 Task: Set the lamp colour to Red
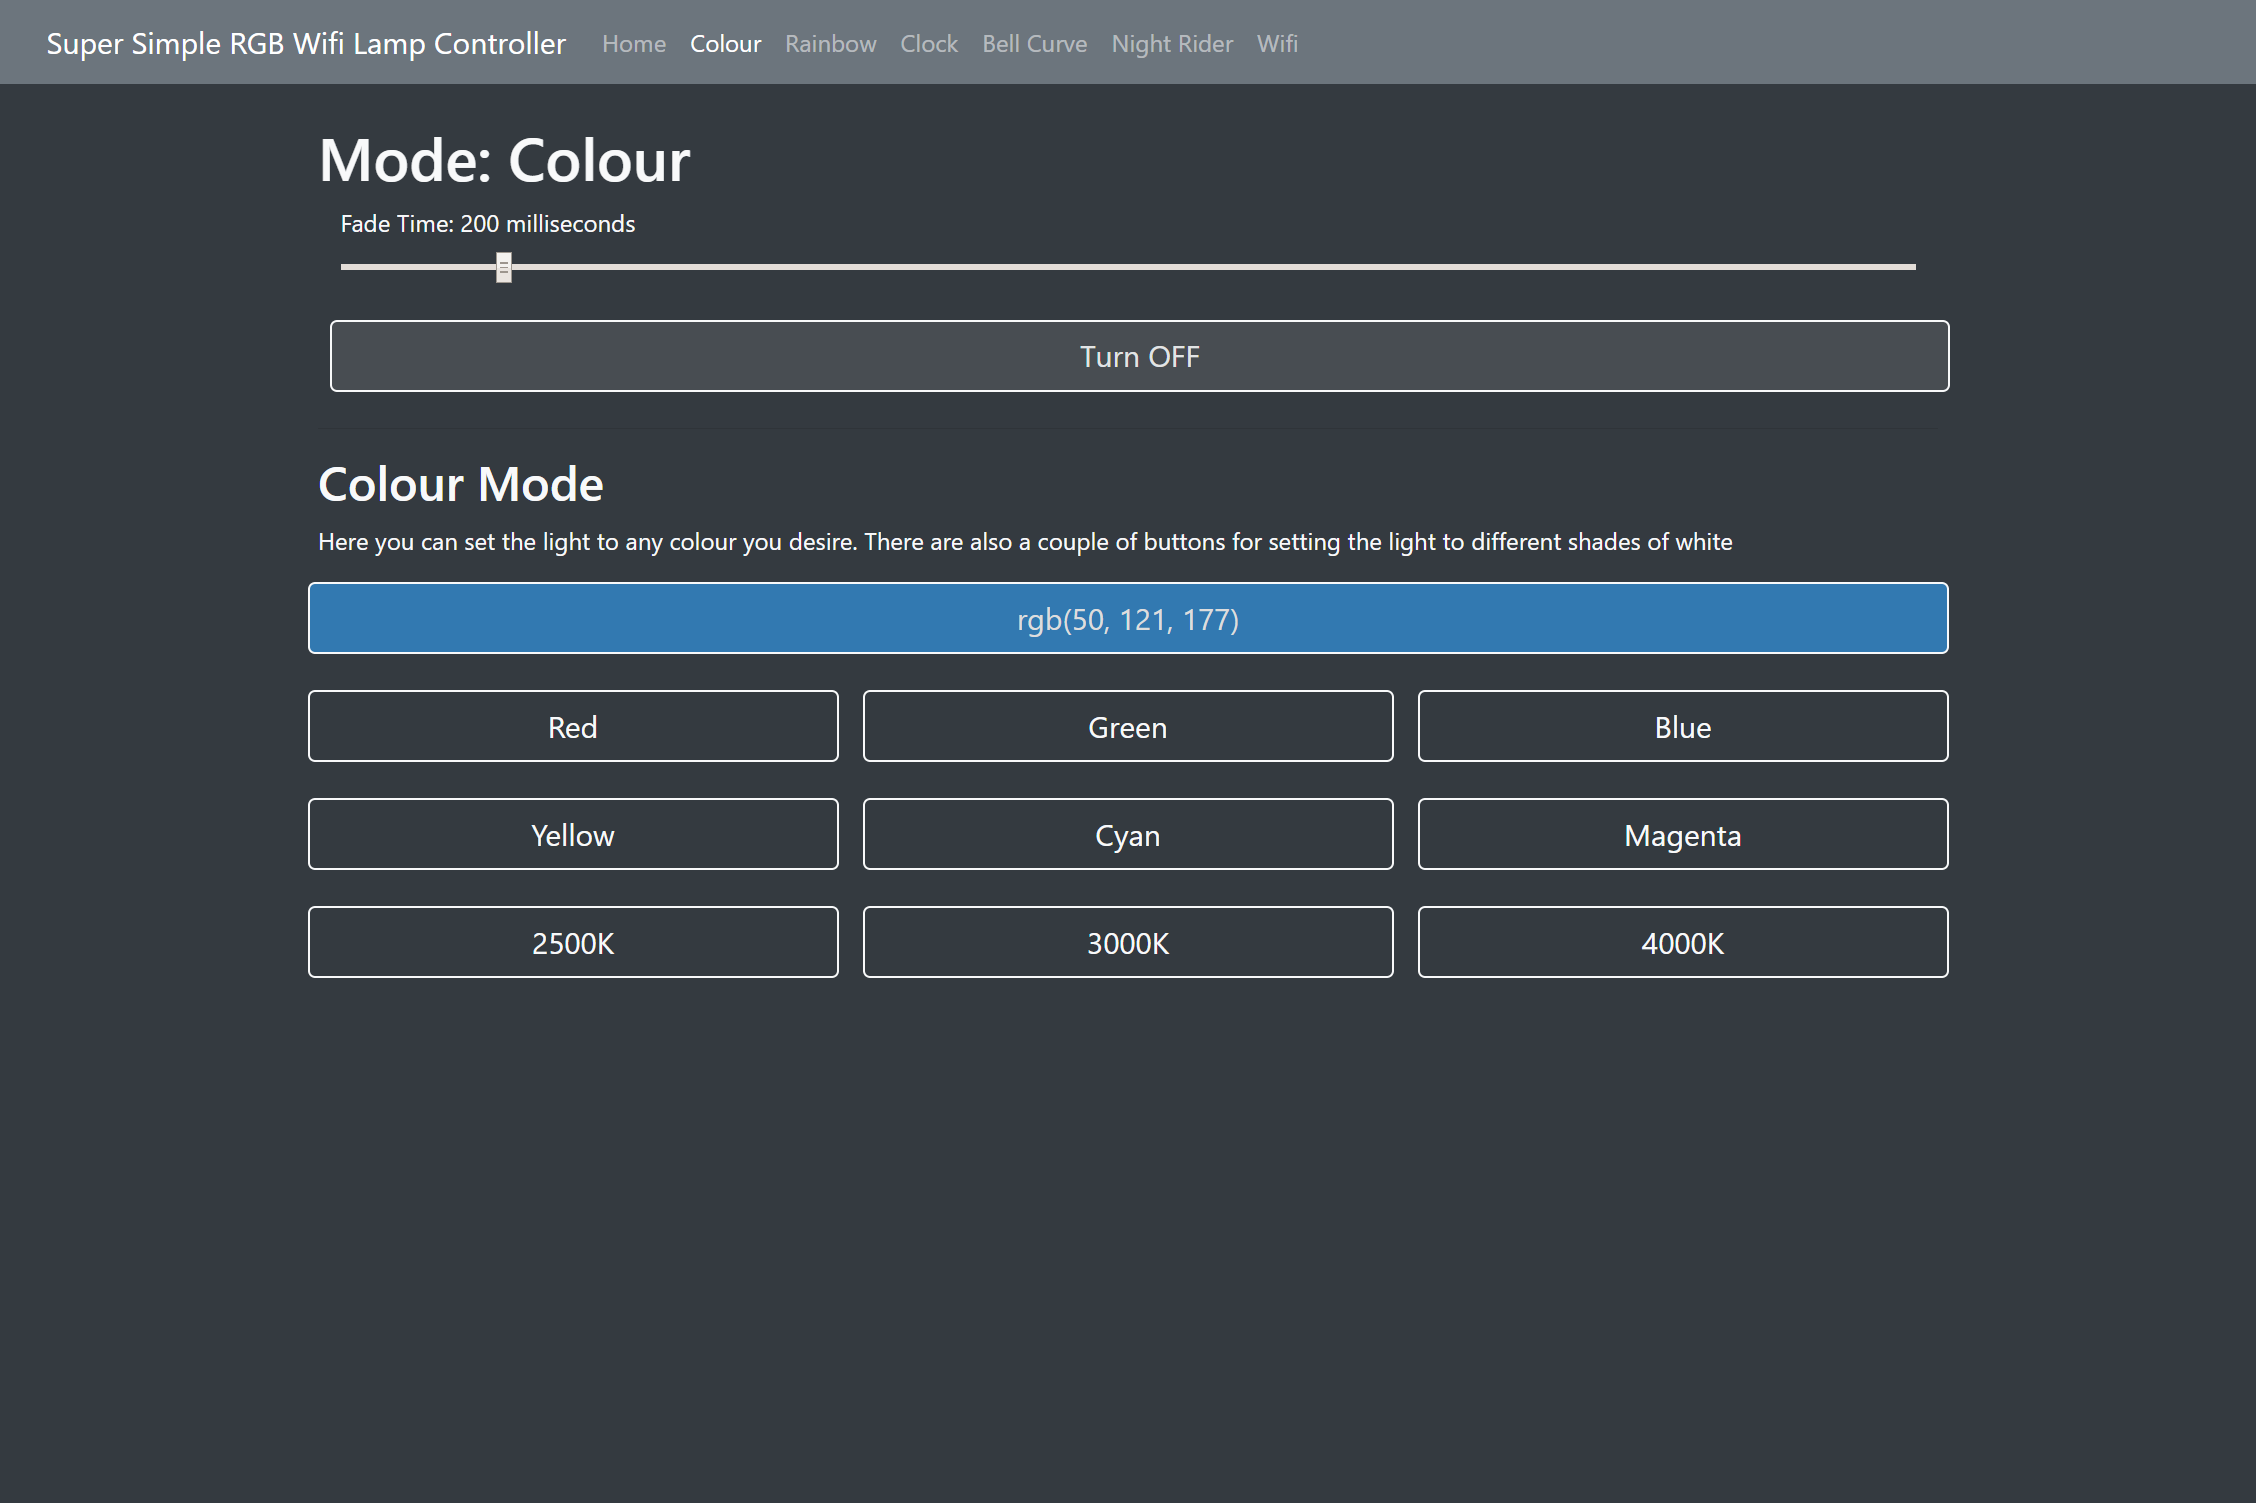pyautogui.click(x=573, y=727)
